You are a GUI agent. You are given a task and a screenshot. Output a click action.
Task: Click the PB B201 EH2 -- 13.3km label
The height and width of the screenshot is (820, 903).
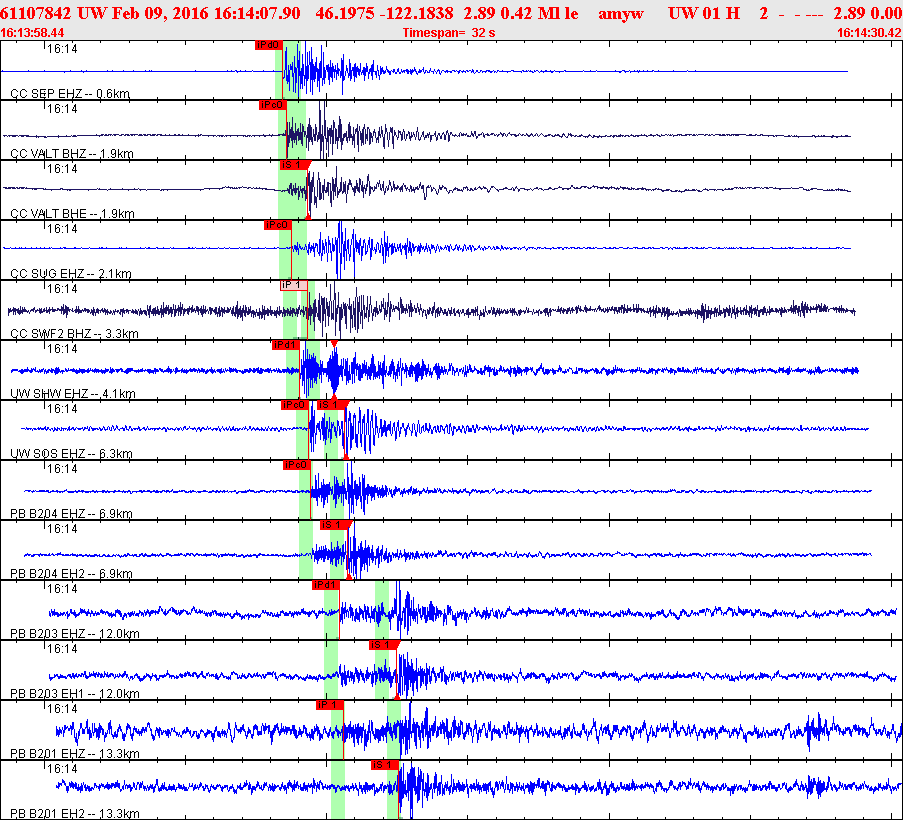tap(75, 813)
